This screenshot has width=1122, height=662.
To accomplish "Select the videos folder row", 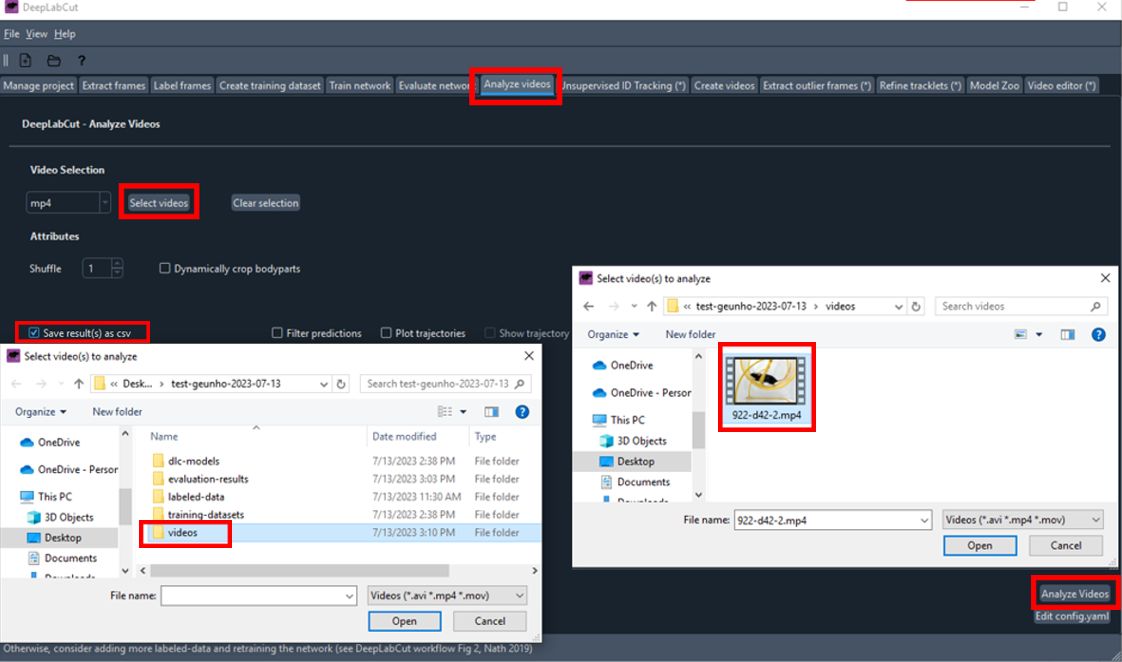I will (345, 532).
